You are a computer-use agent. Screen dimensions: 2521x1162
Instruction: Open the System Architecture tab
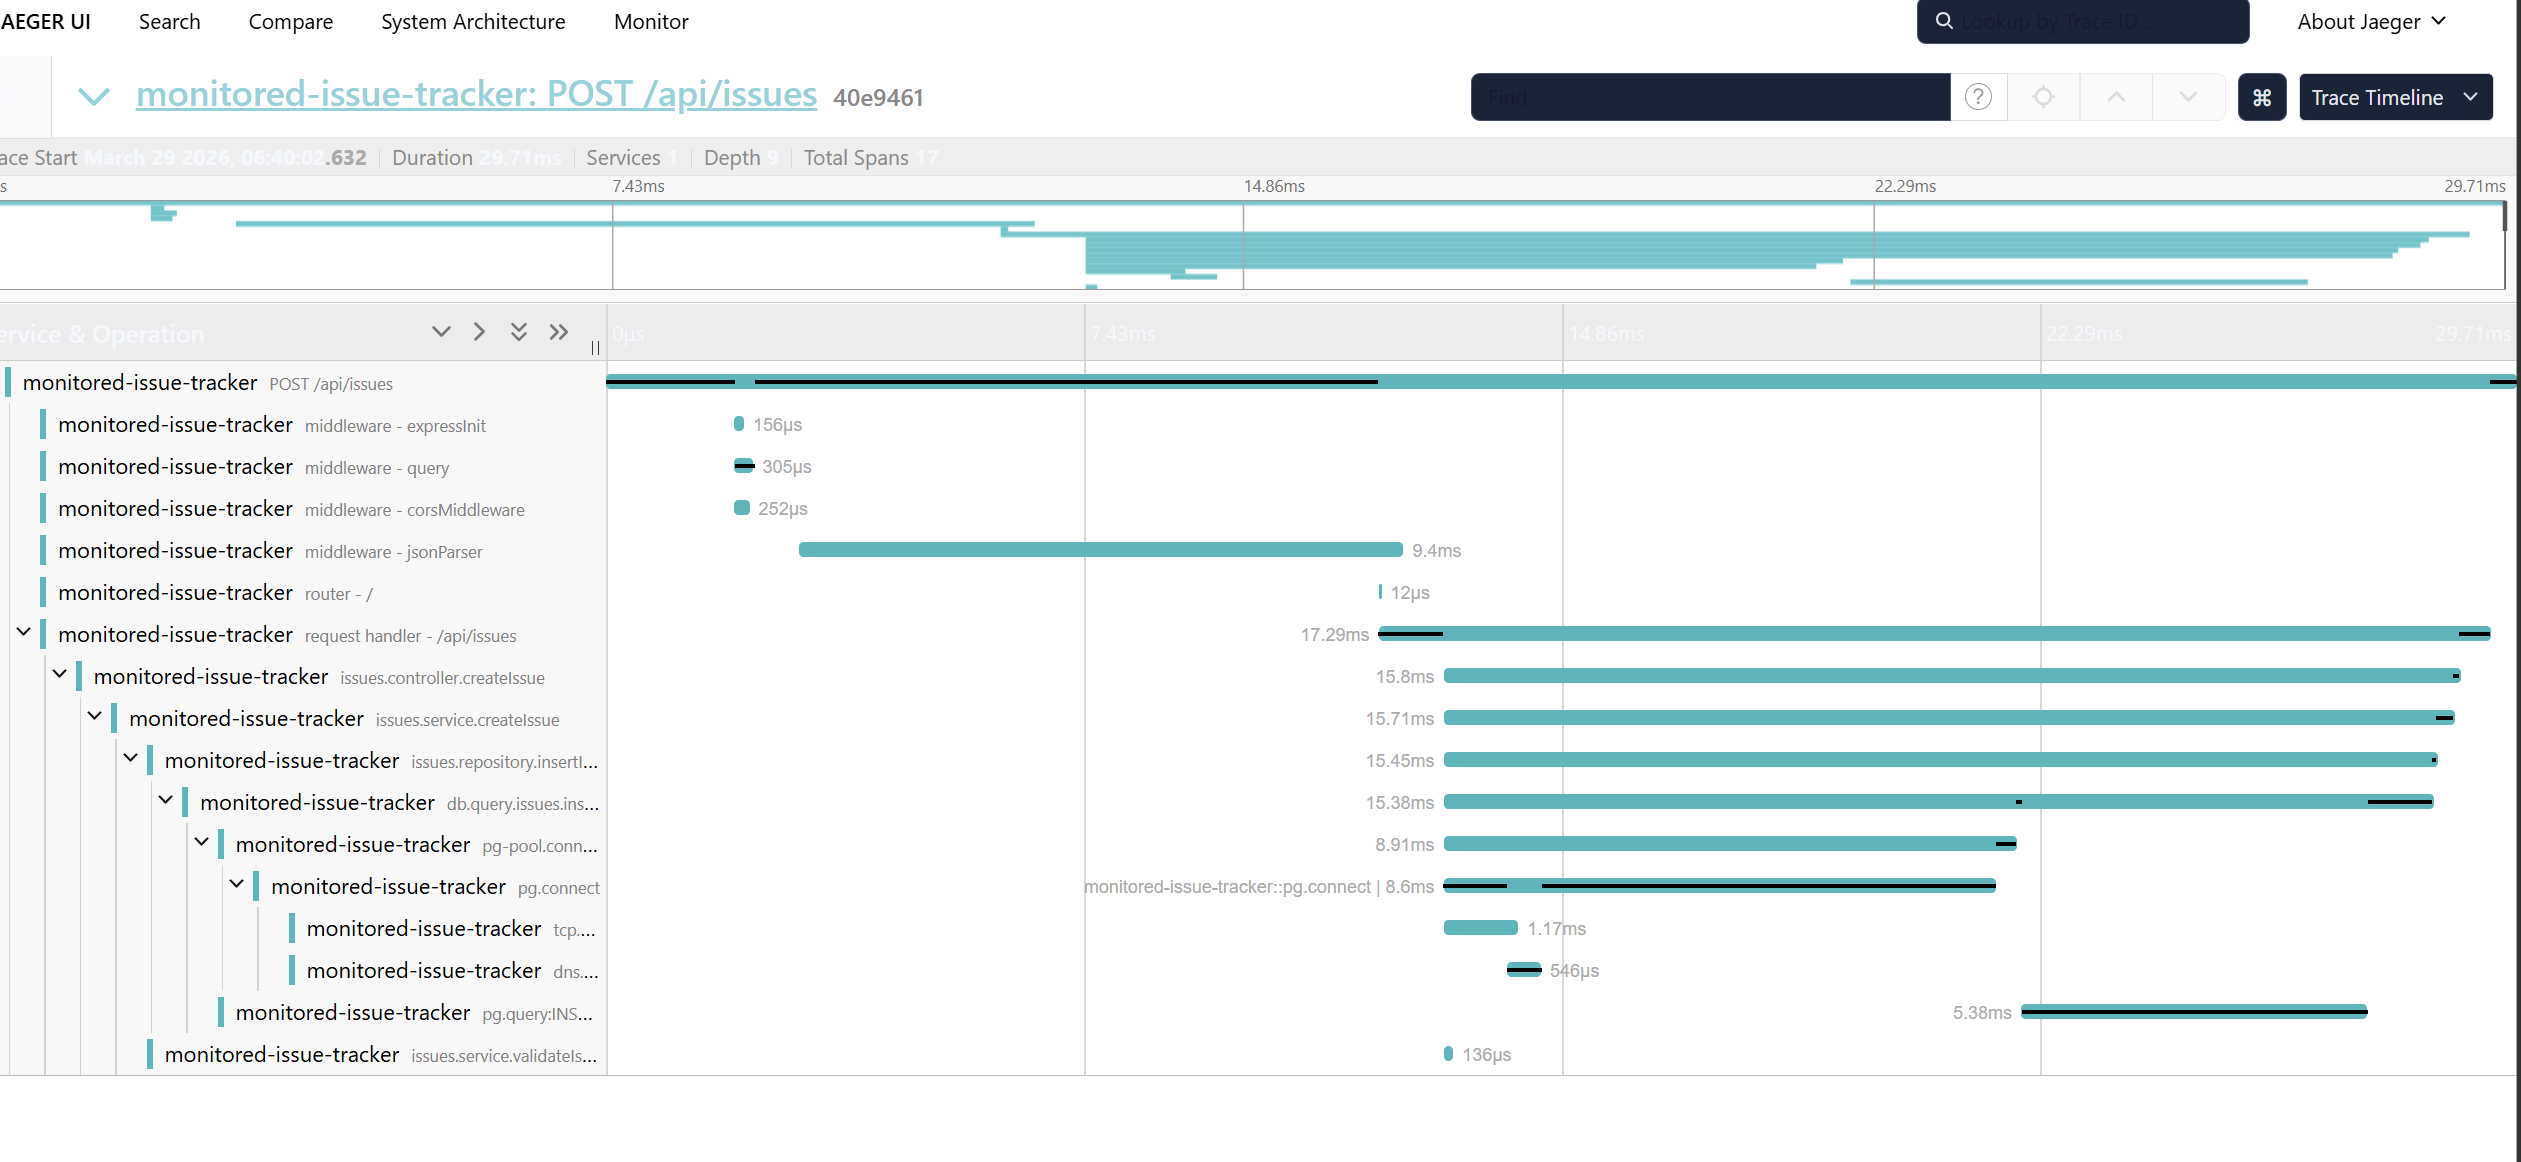(x=473, y=21)
